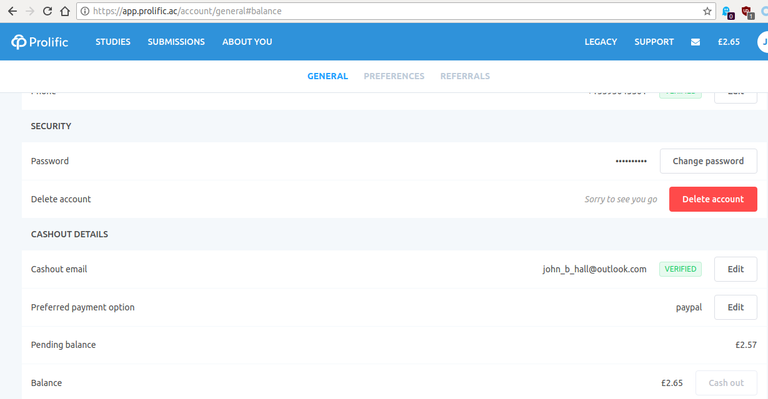This screenshot has height=399, width=768.
Task: Reload the page with the refresh icon
Action: (48, 11)
